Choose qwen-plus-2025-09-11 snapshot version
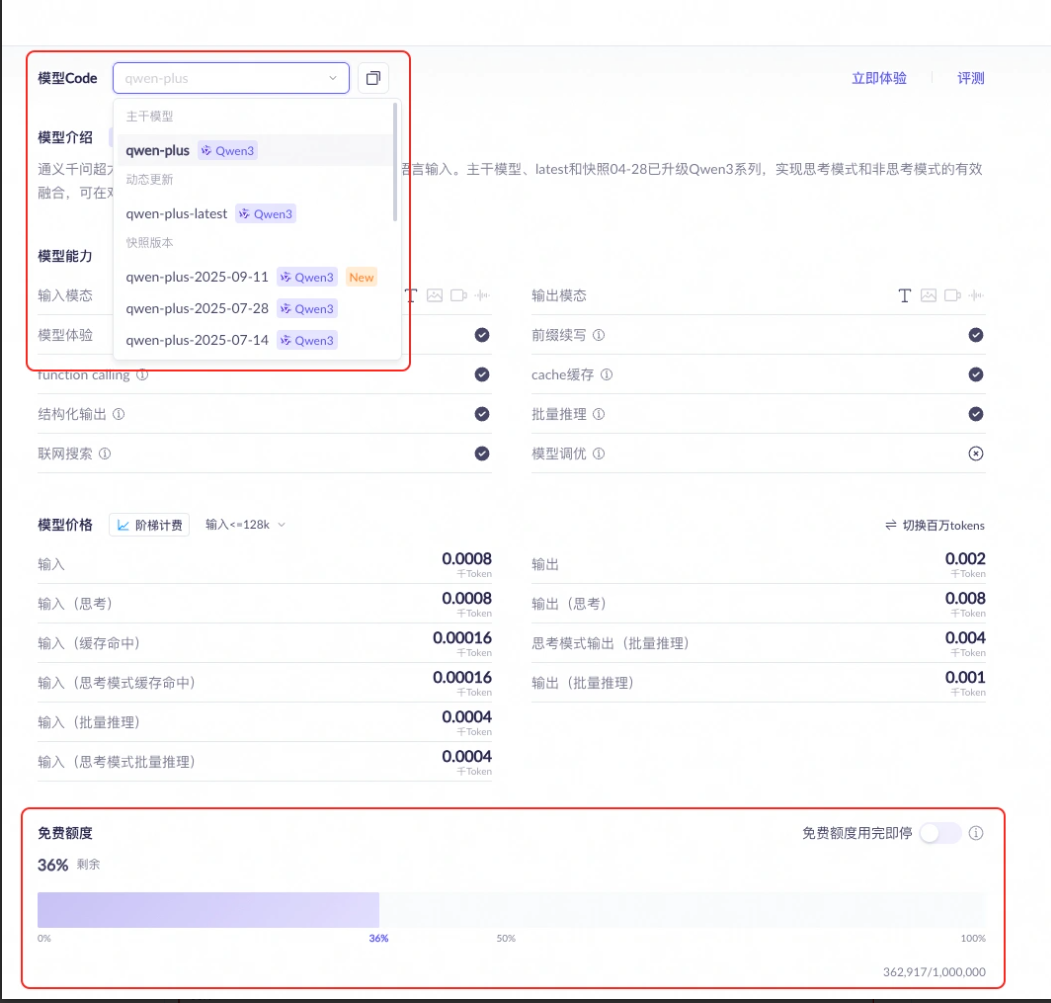Screen dimensions: 1051x1003 (x=255, y=277)
